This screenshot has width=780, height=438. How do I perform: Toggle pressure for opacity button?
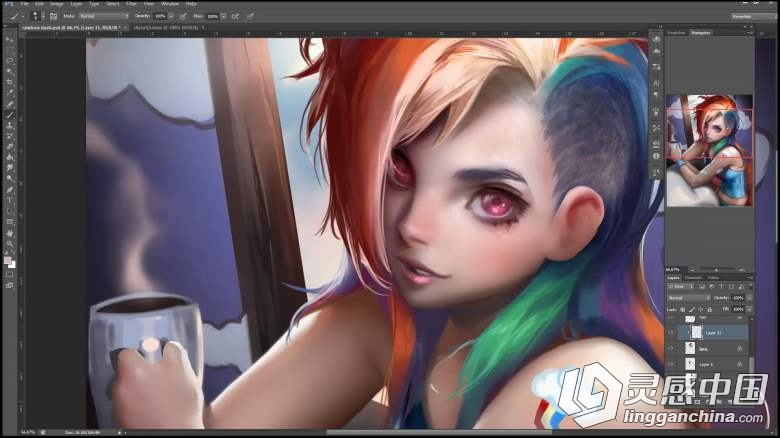[x=183, y=16]
